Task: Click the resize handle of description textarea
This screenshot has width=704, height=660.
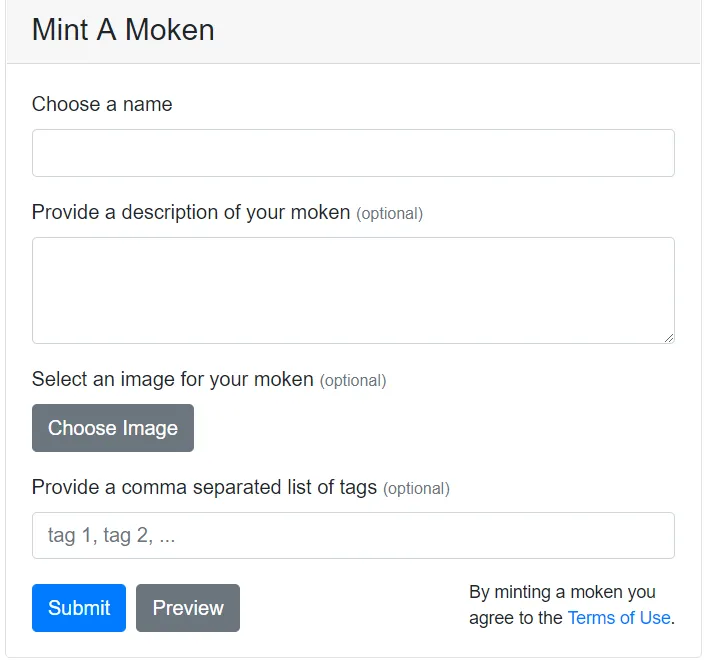Action: point(669,338)
